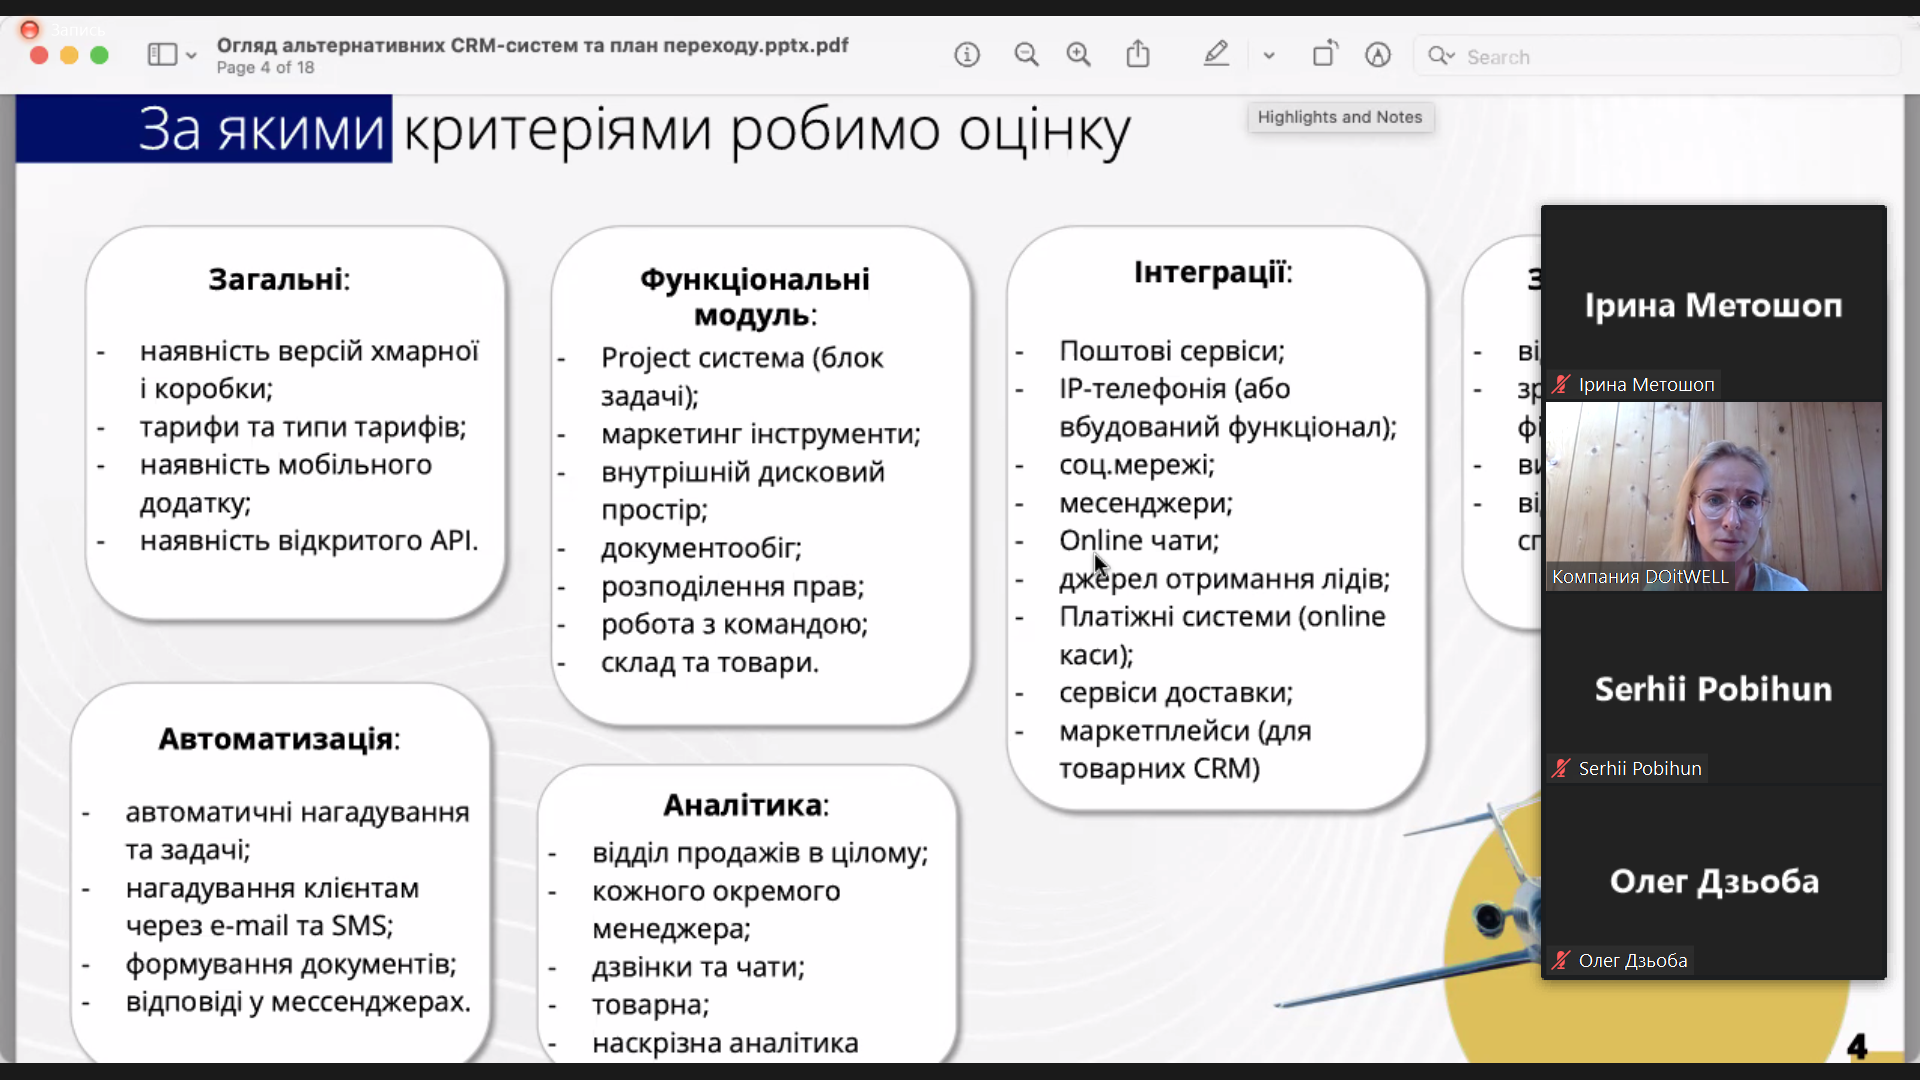1920x1080 pixels.
Task: Click muted mic icon of Олег Дзьоба
Action: [1561, 960]
